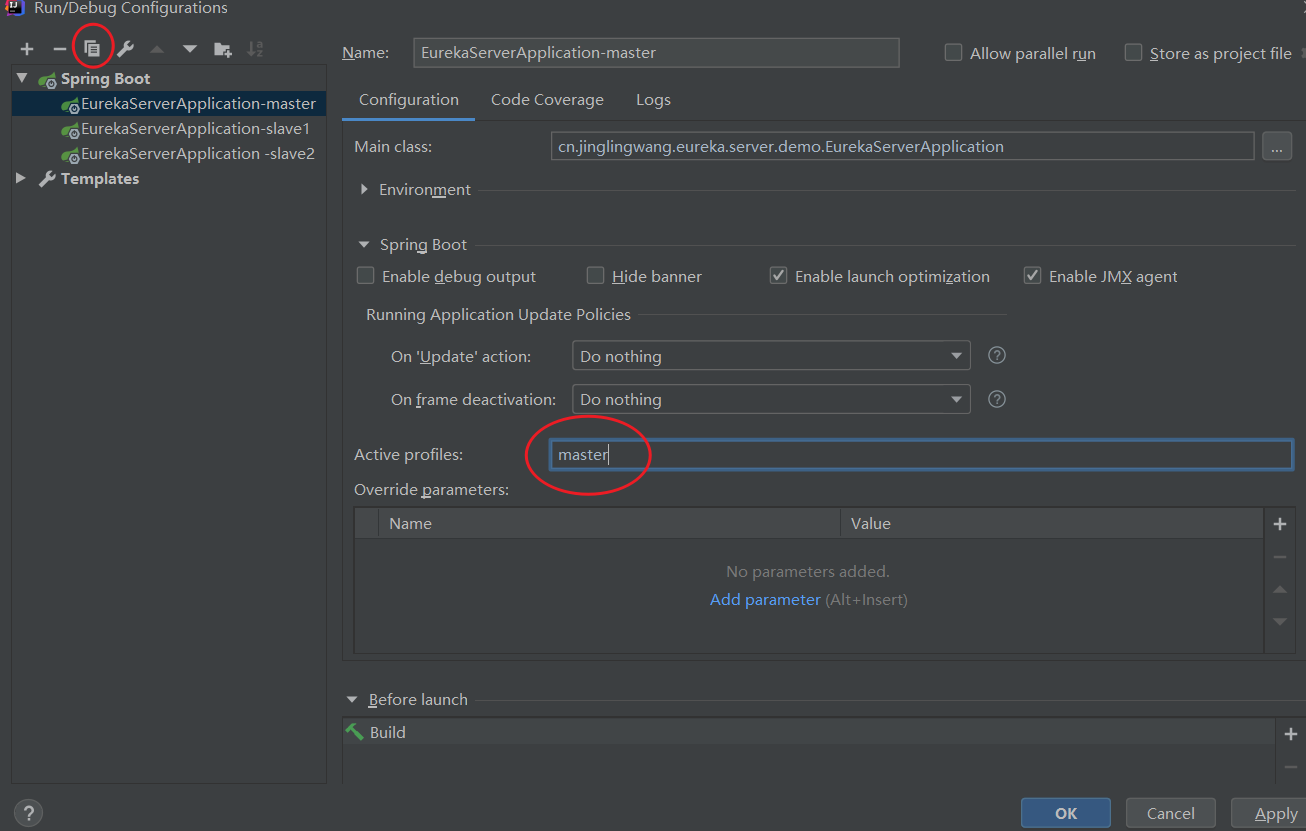Toggle Enable debug output checkbox
The width and height of the screenshot is (1306, 831).
coord(366,276)
